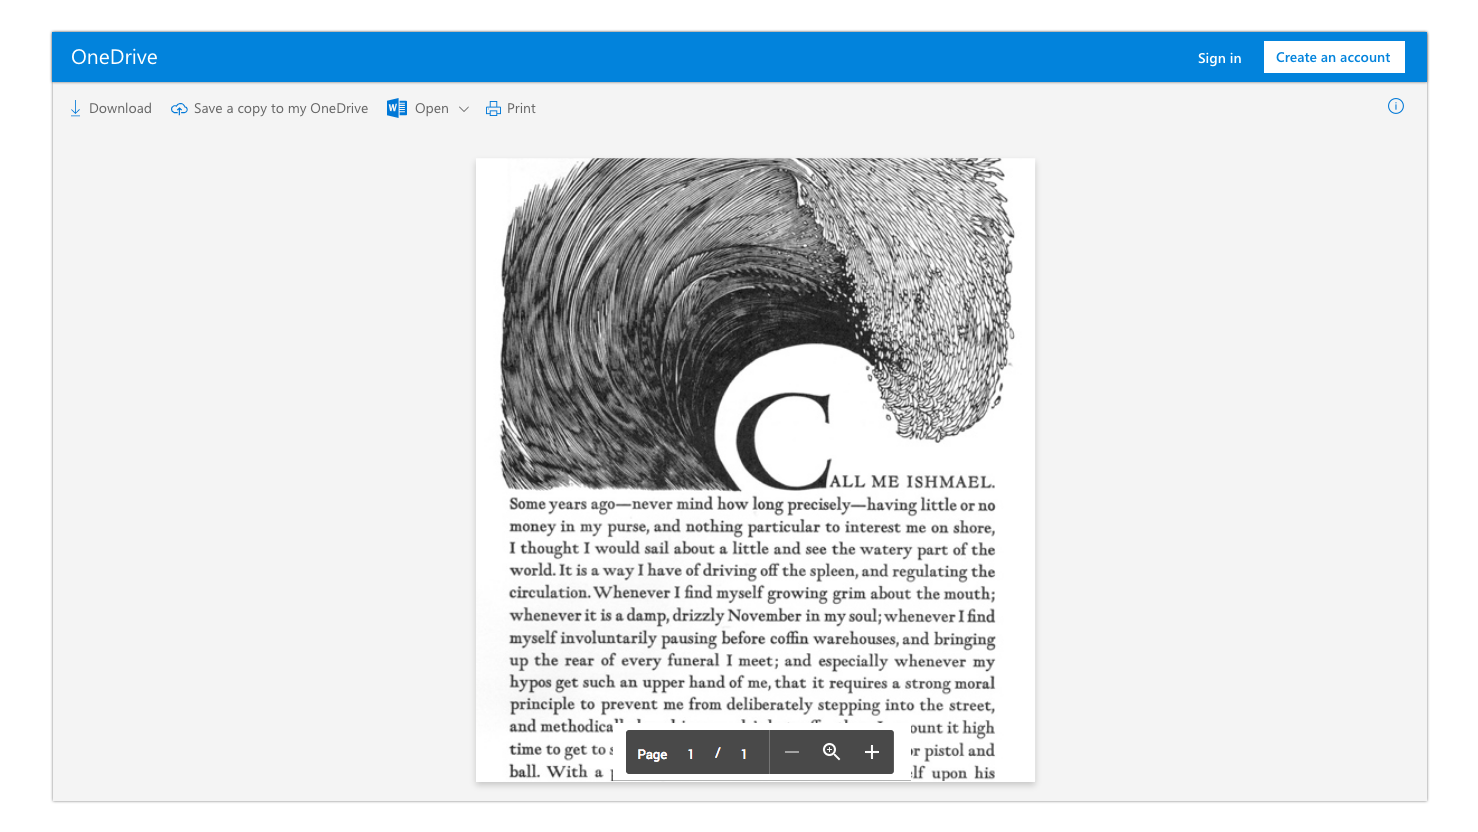Click the Sign in link
This screenshot has width=1478, height=832.
[x=1220, y=58]
